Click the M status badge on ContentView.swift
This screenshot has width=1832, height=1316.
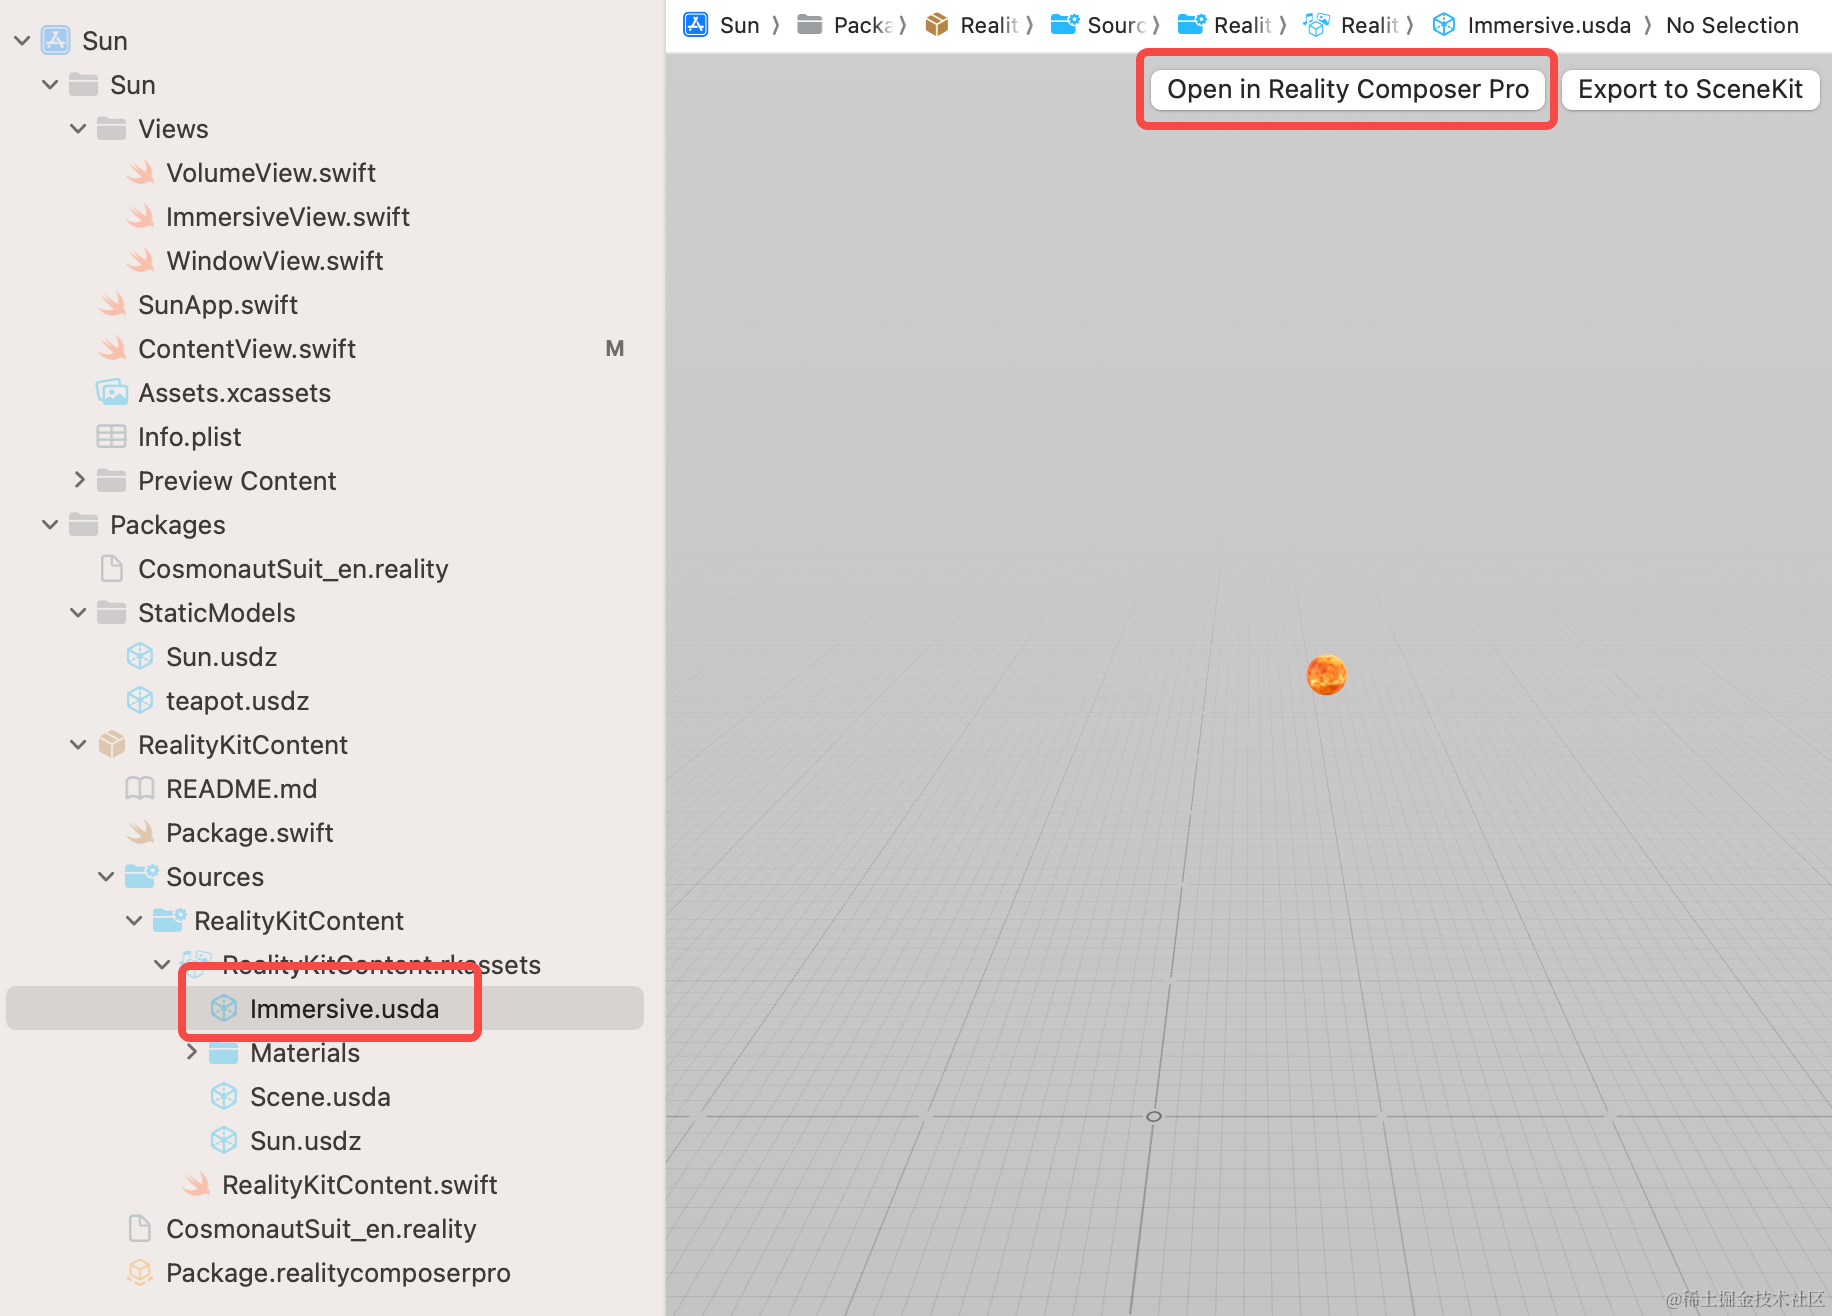(615, 349)
